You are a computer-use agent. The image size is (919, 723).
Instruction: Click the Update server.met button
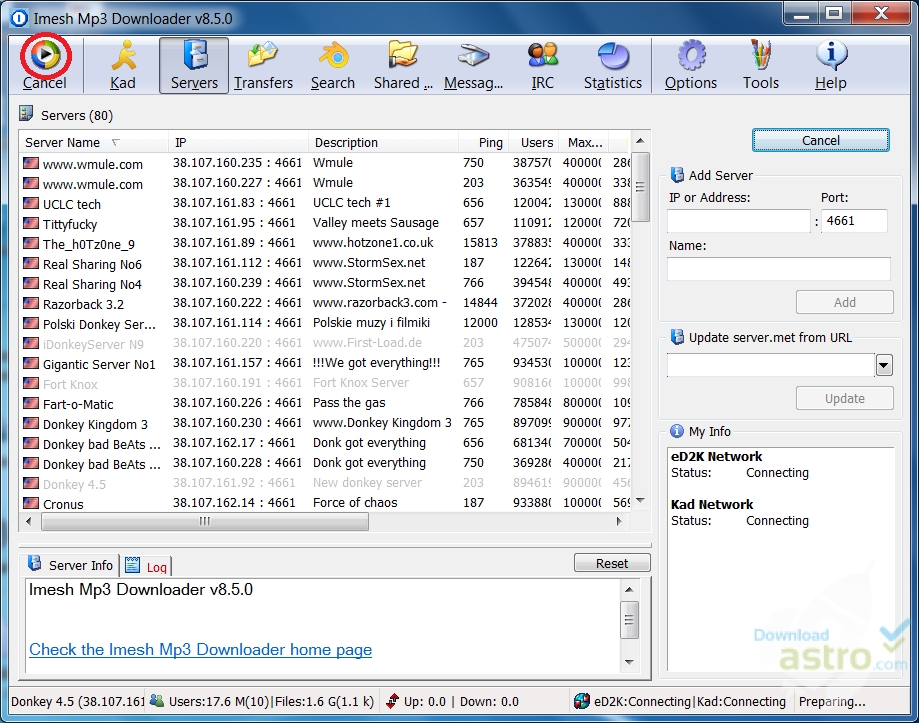click(845, 398)
